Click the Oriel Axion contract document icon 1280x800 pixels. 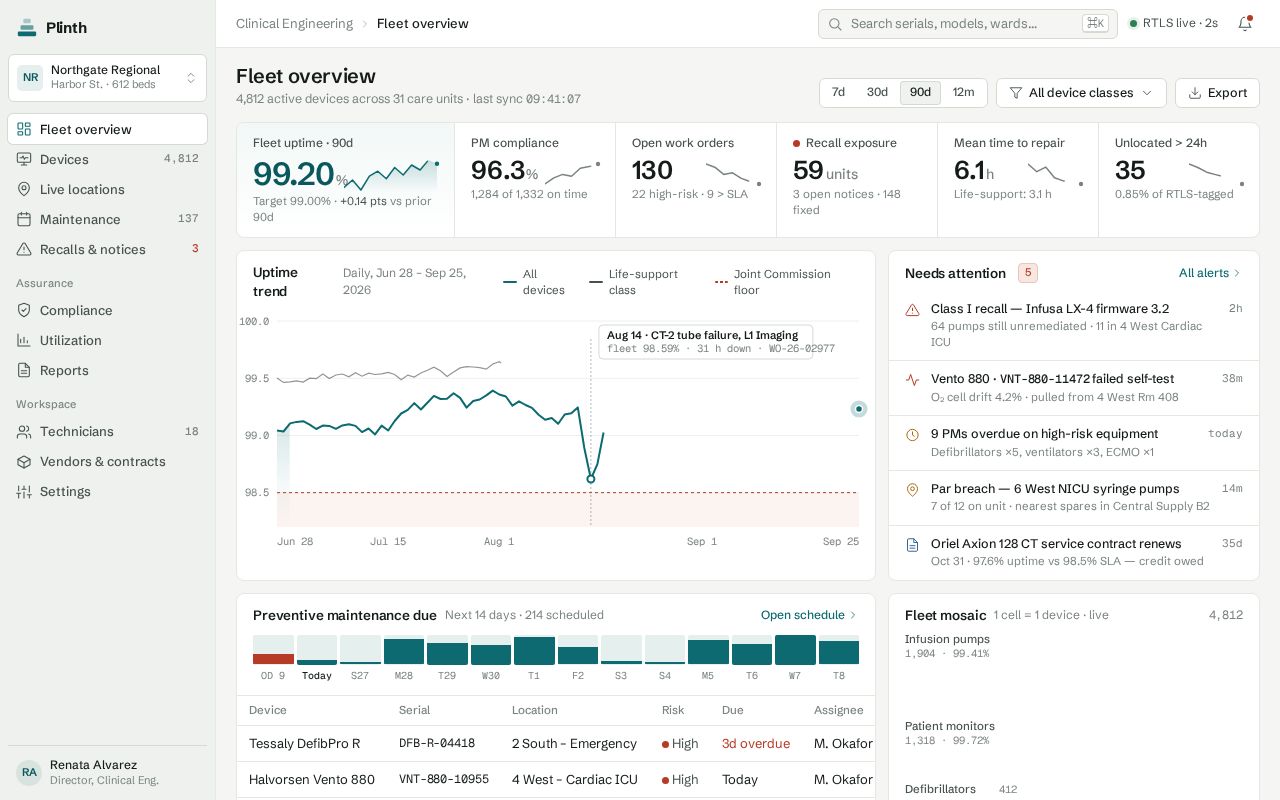[912, 545]
